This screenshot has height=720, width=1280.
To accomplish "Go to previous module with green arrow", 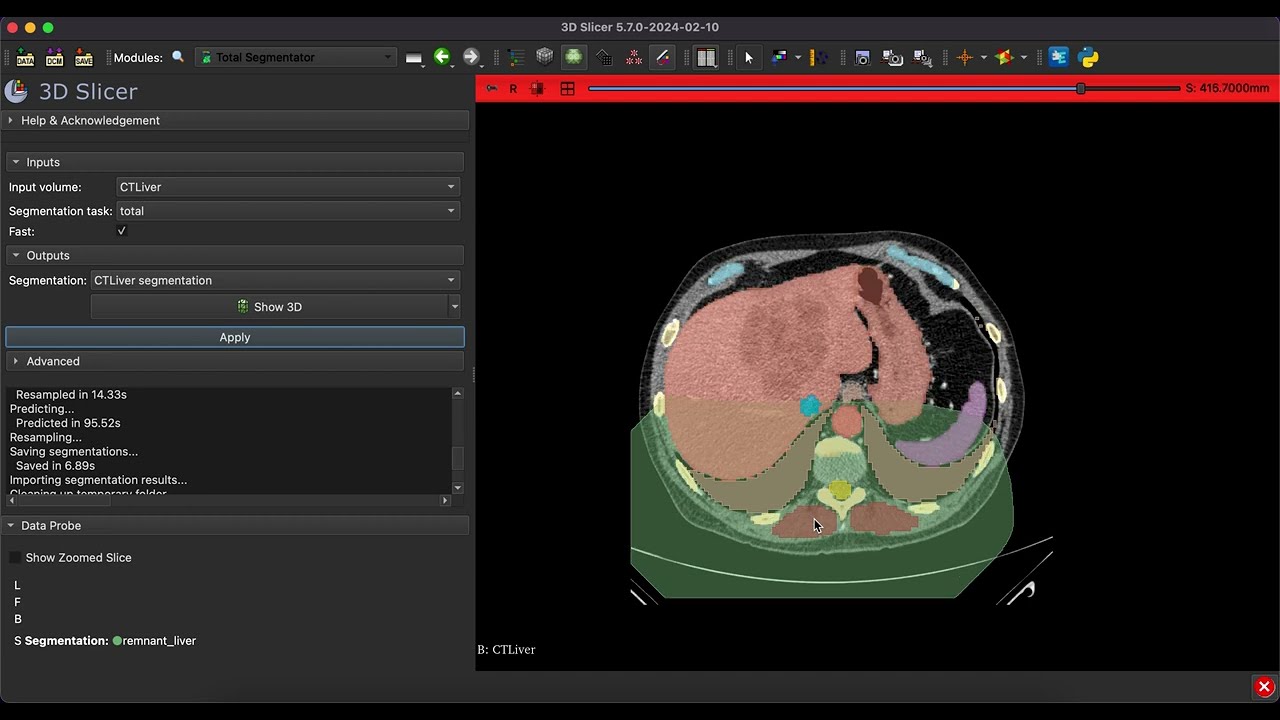I will (442, 58).
